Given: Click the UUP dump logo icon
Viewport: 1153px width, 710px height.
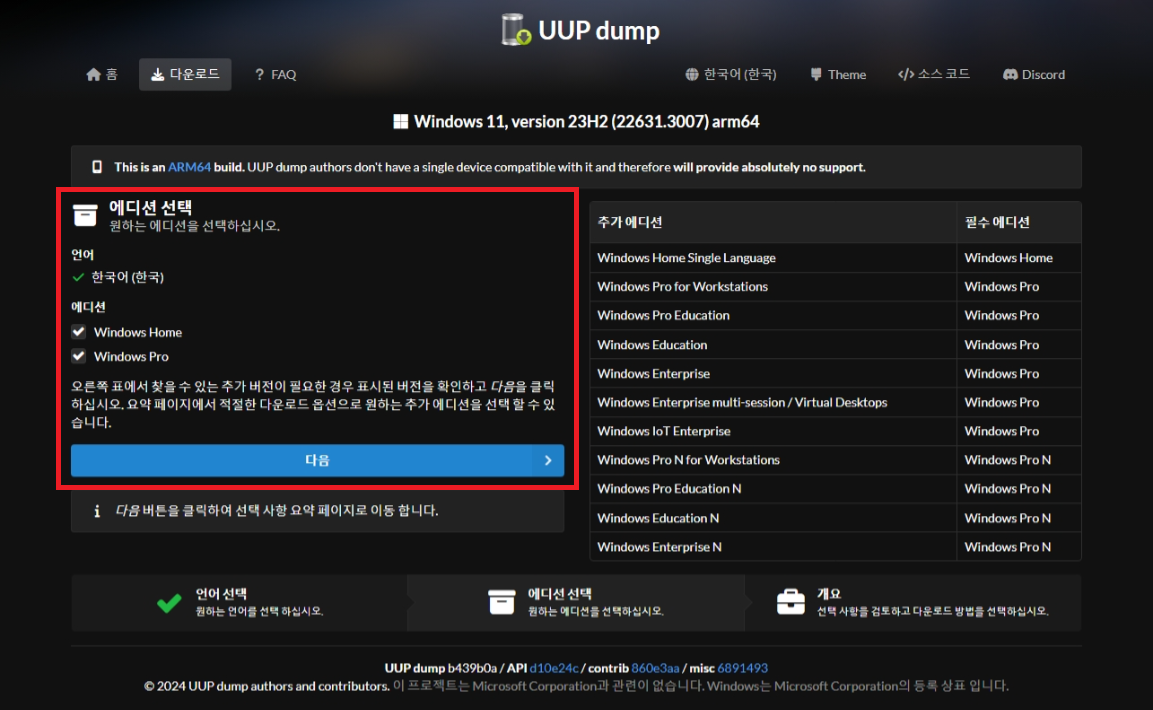Looking at the screenshot, I should click(x=516, y=29).
